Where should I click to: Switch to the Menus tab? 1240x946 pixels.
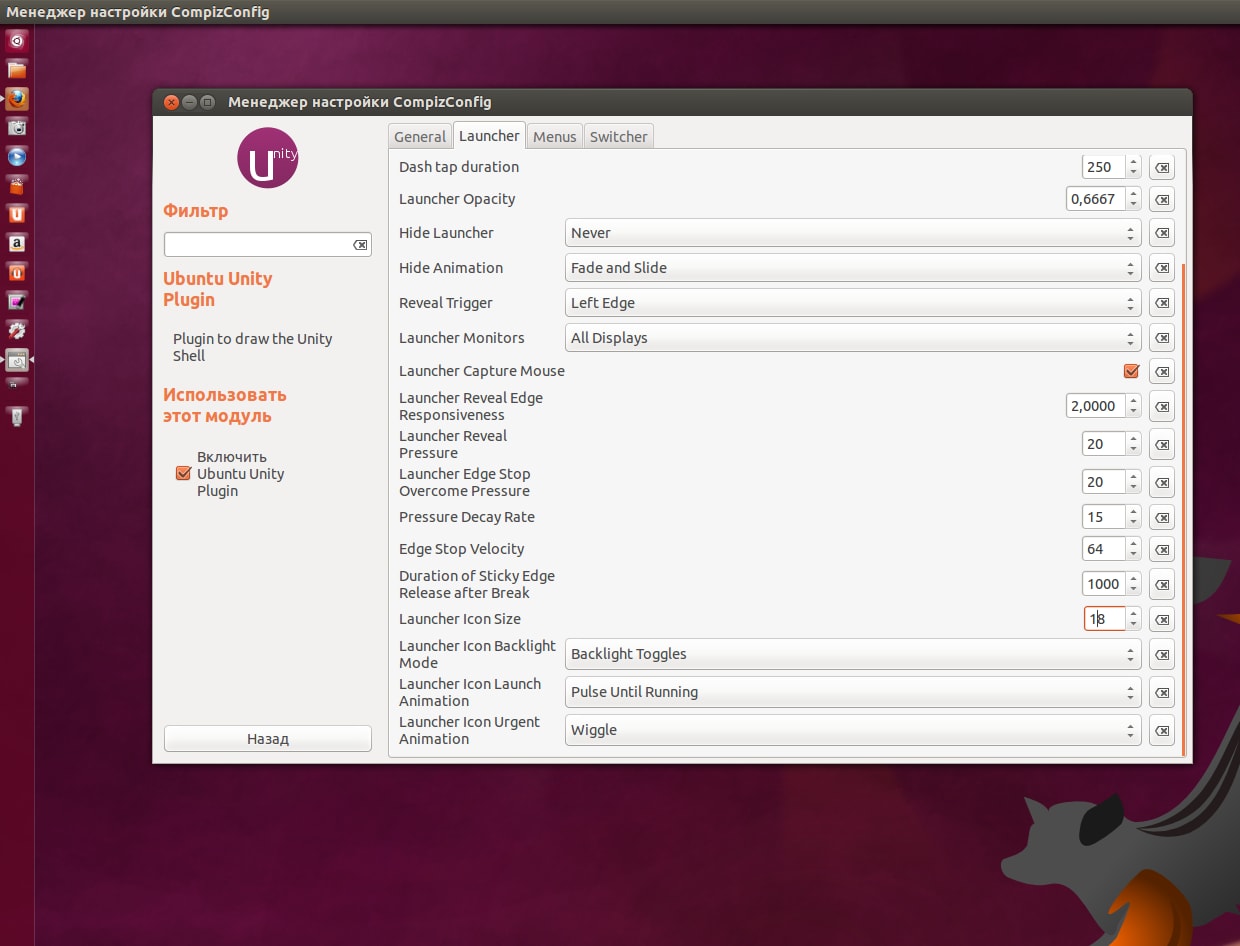(x=554, y=137)
